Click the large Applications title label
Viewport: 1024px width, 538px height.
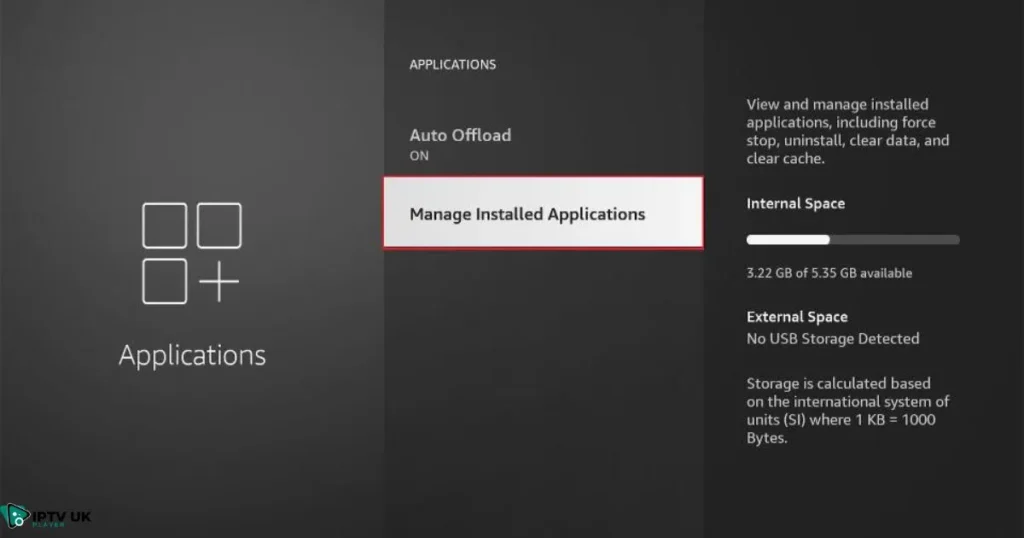click(x=192, y=355)
